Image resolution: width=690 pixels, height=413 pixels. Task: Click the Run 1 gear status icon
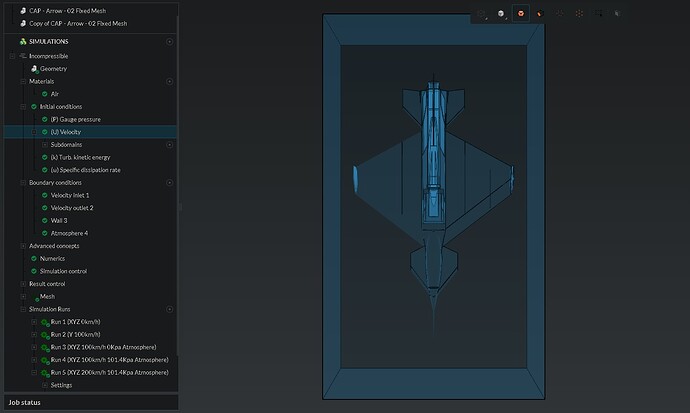click(45, 322)
